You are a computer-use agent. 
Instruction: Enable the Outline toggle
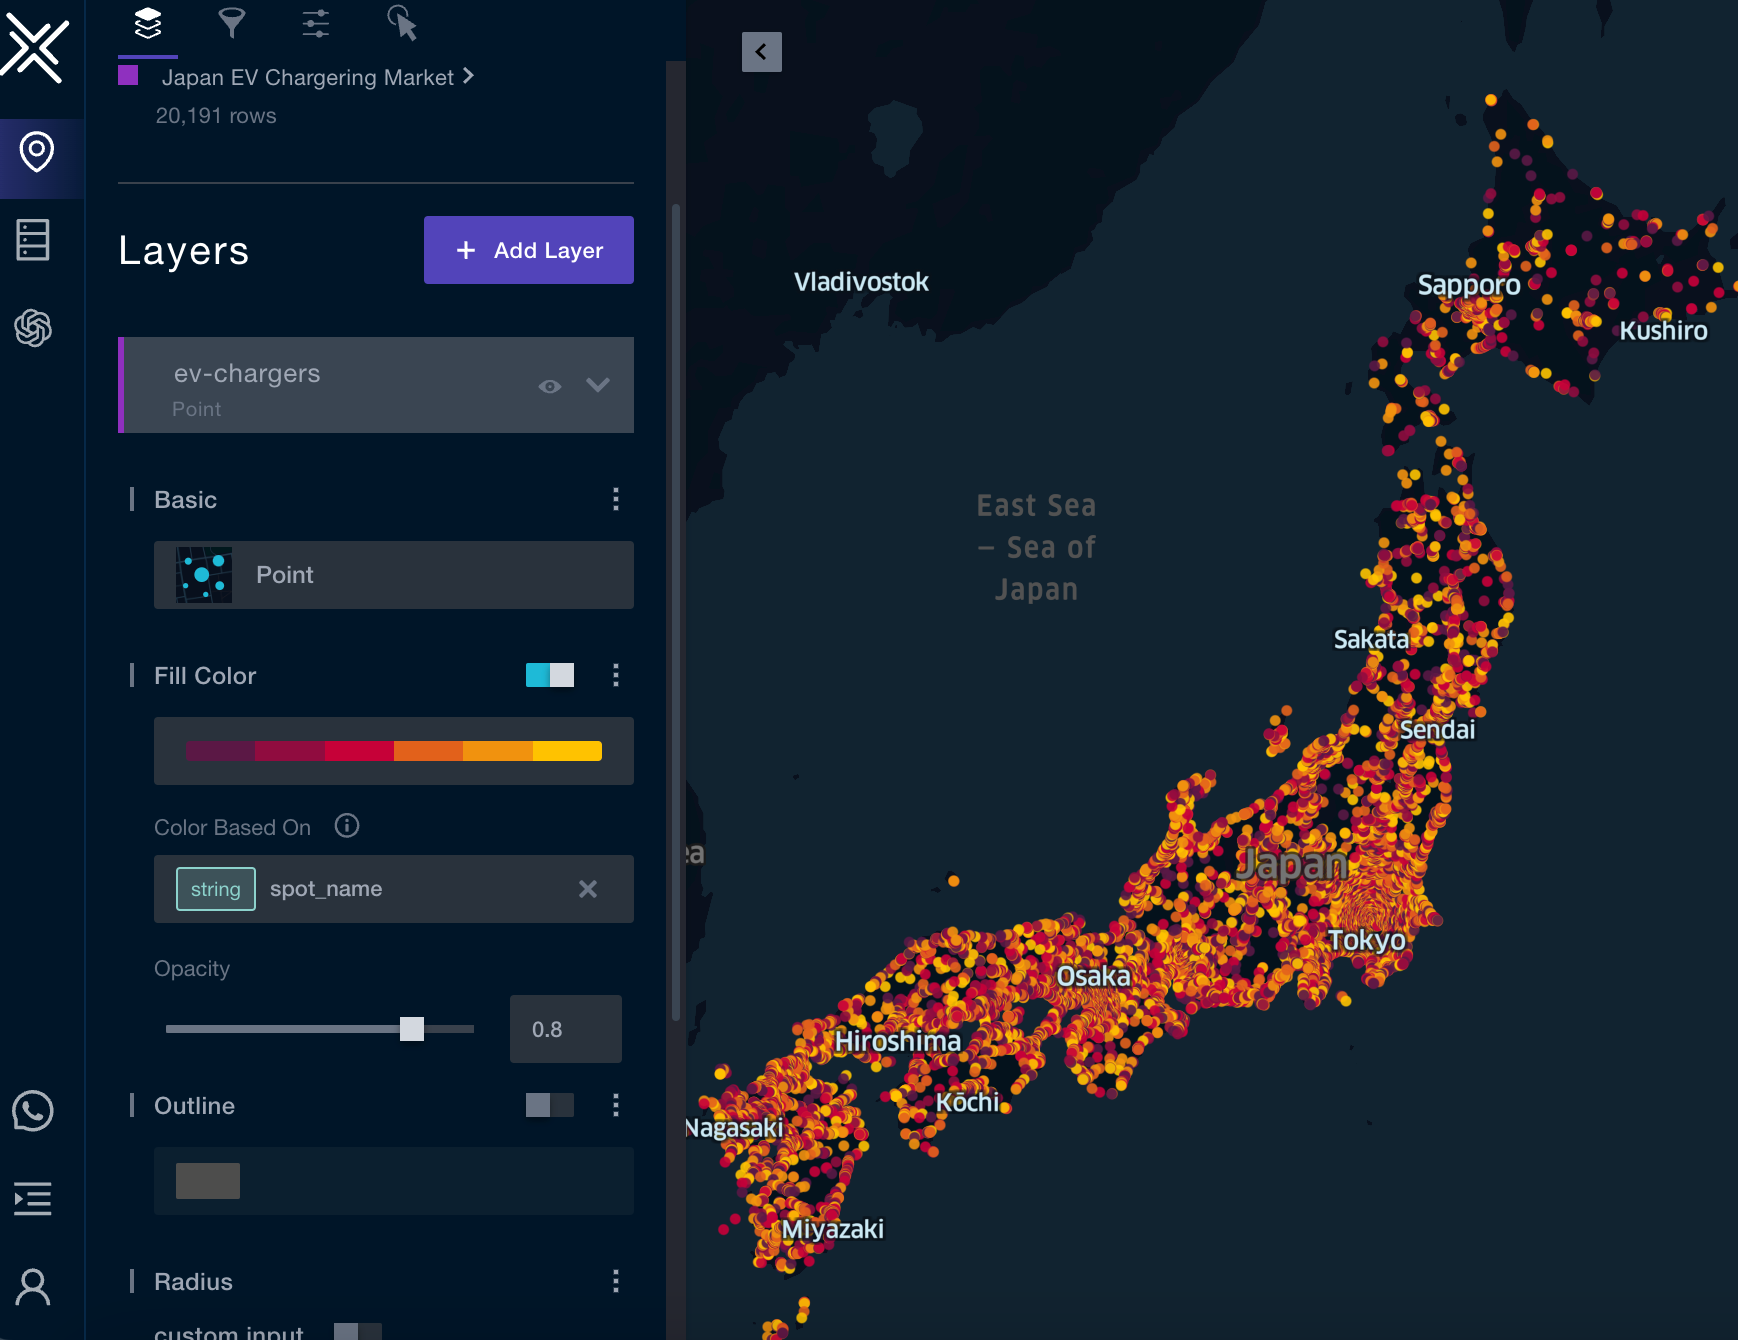tap(549, 1105)
